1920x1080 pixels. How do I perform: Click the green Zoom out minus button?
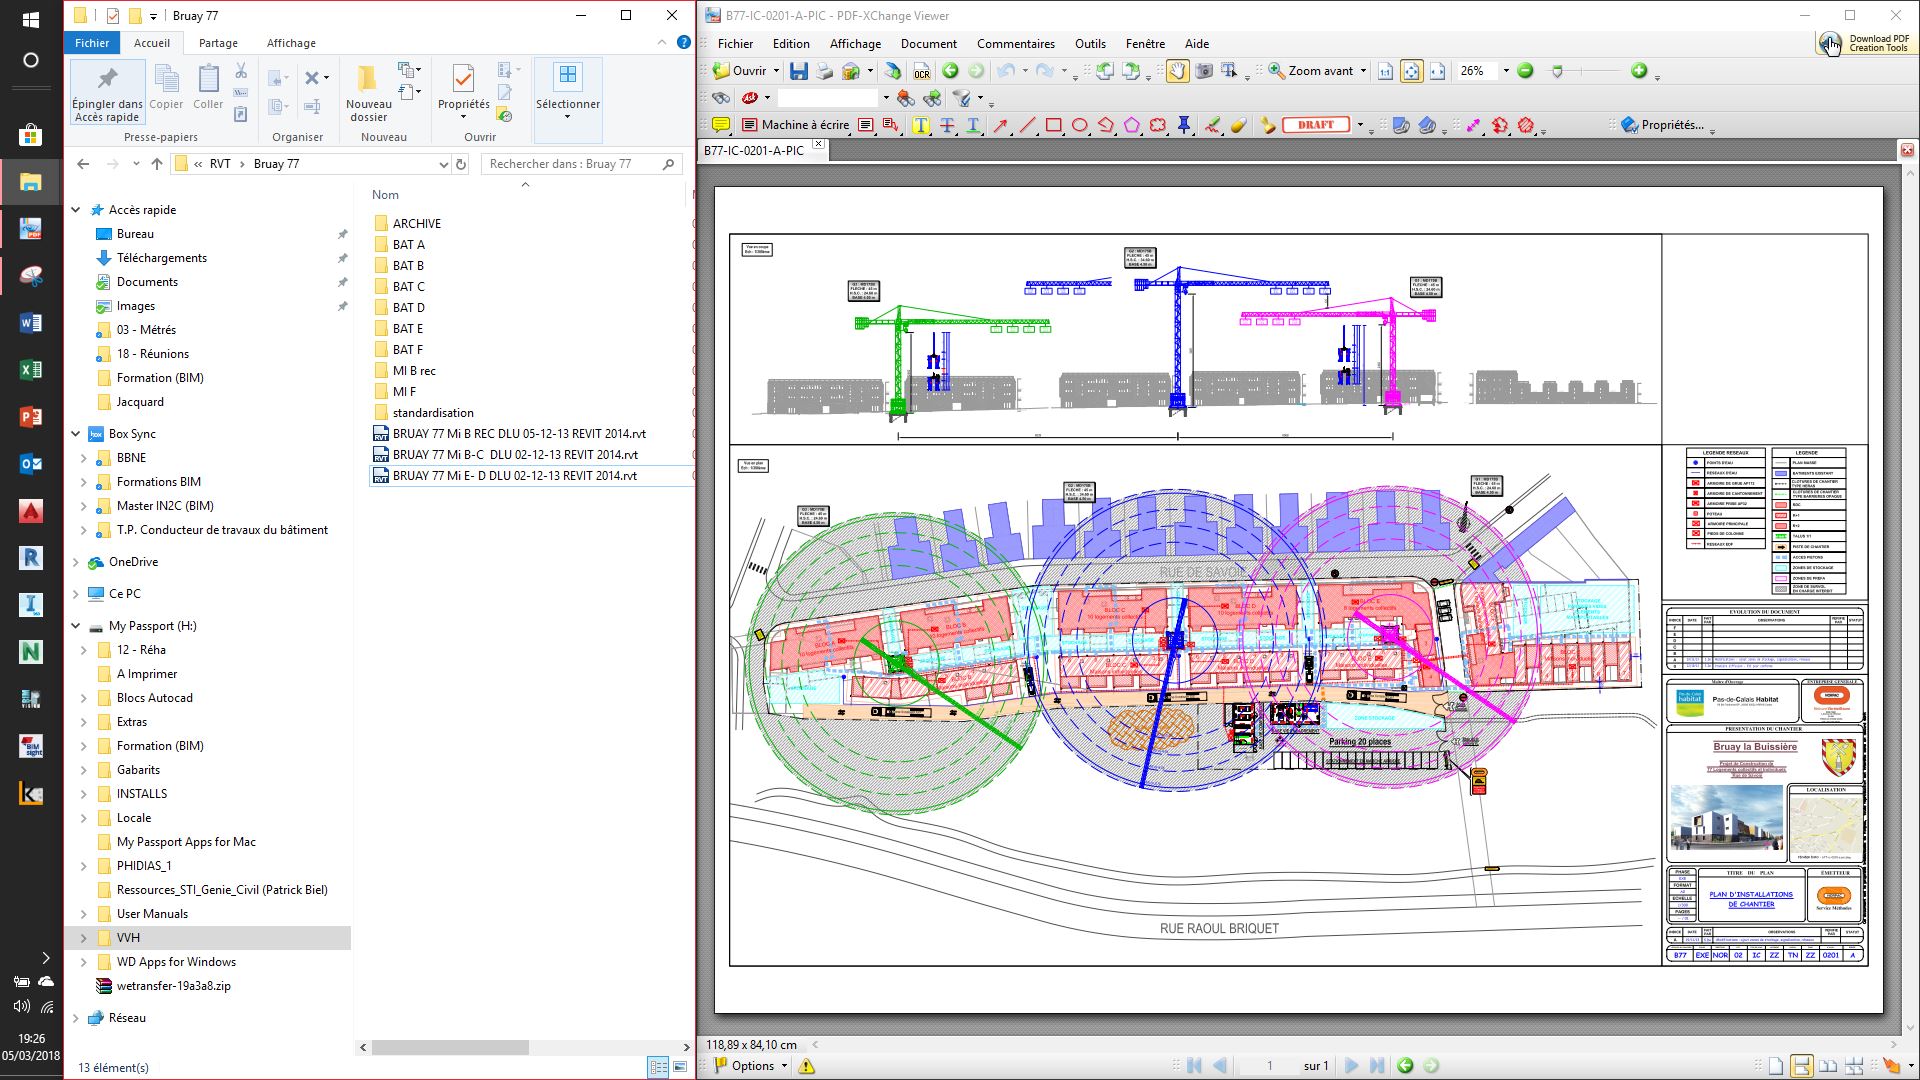[x=1525, y=71]
